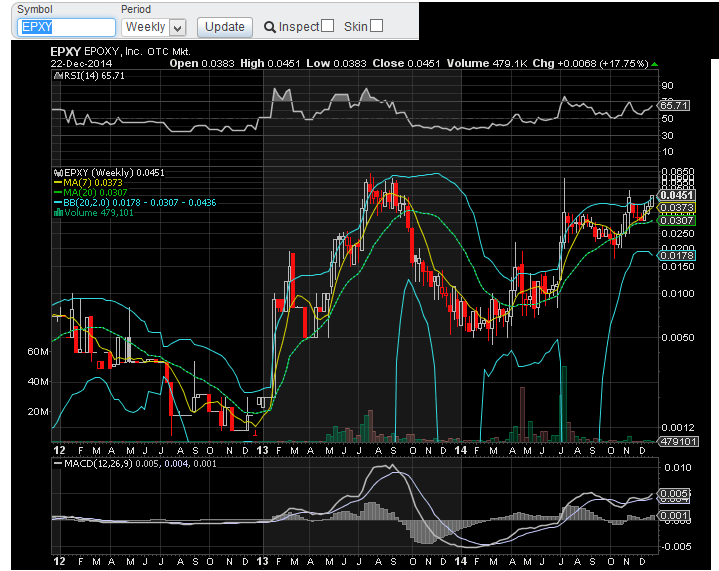719x571 pixels.
Task: Click the volume axis tag 479101
Action: pos(678,442)
